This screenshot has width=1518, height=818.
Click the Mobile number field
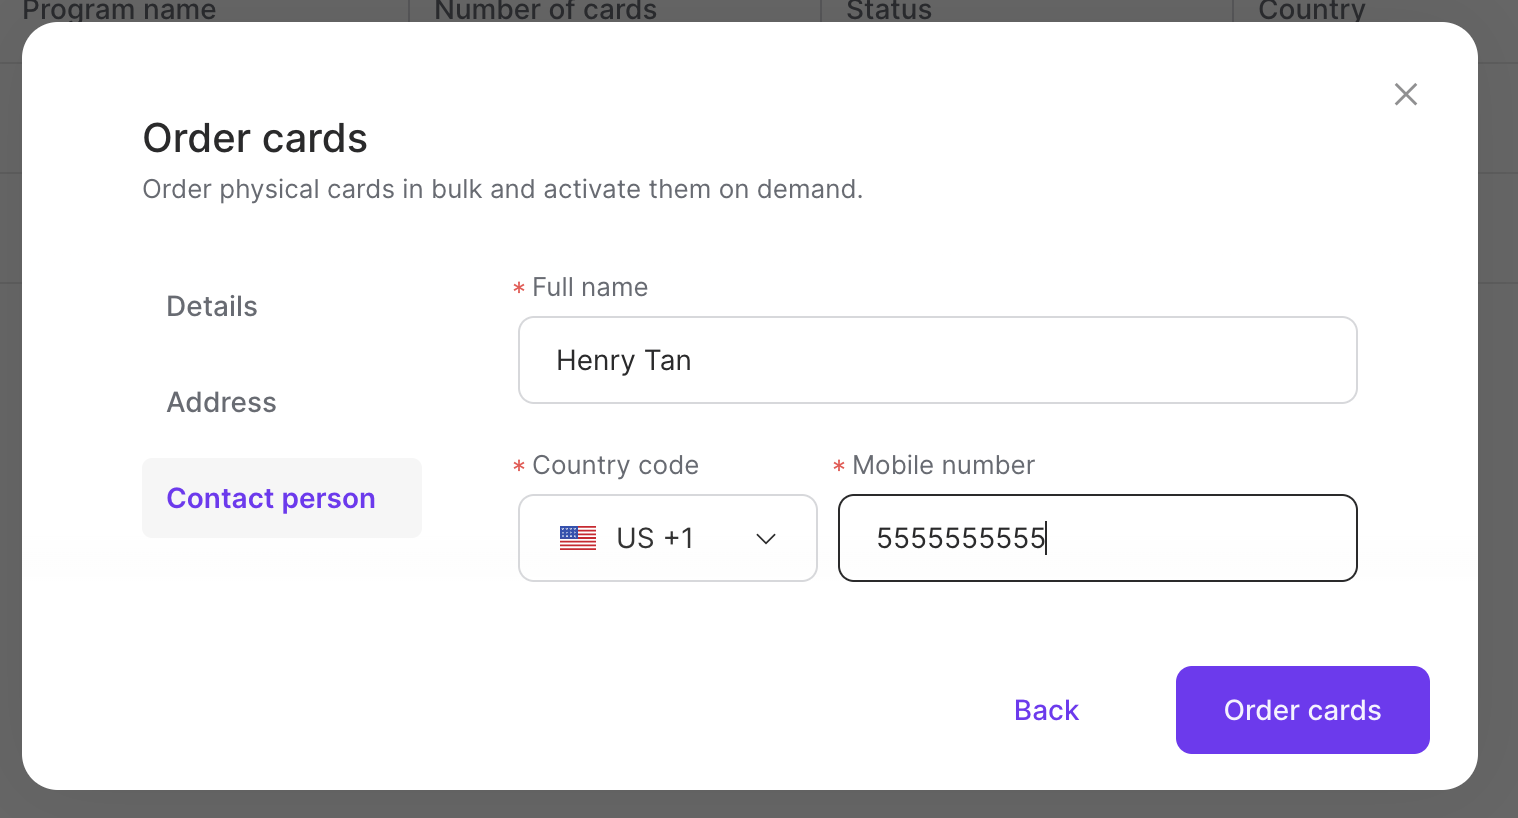(x=1097, y=538)
